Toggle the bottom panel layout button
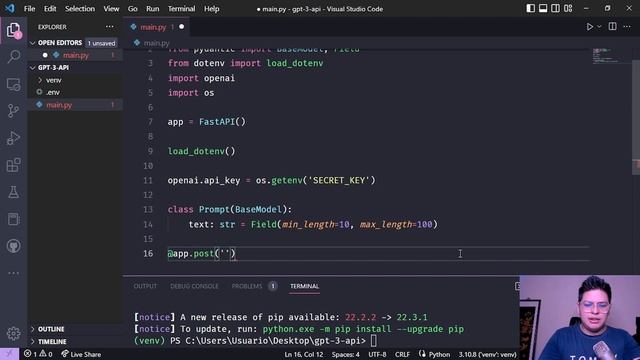Image resolution: width=640 pixels, height=360 pixels. 543,9
